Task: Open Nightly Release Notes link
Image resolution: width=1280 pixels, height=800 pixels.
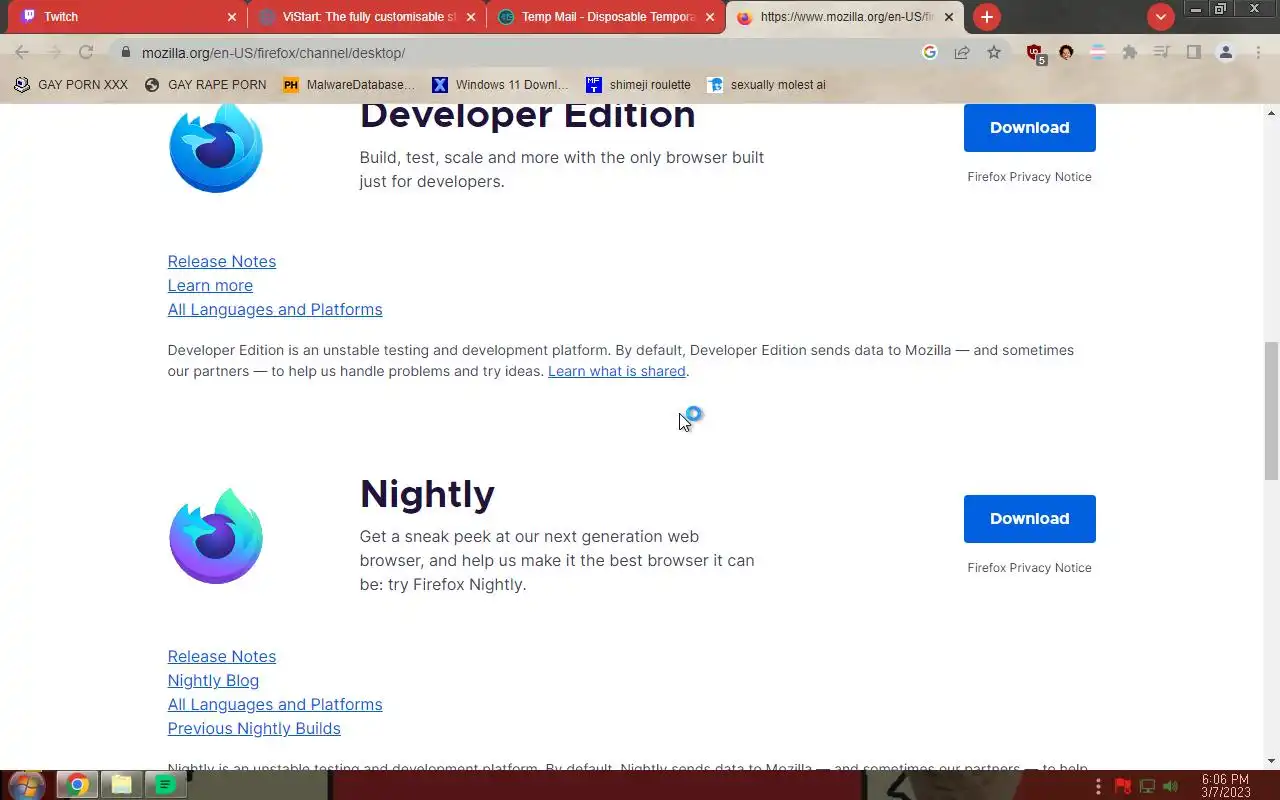Action: click(222, 656)
